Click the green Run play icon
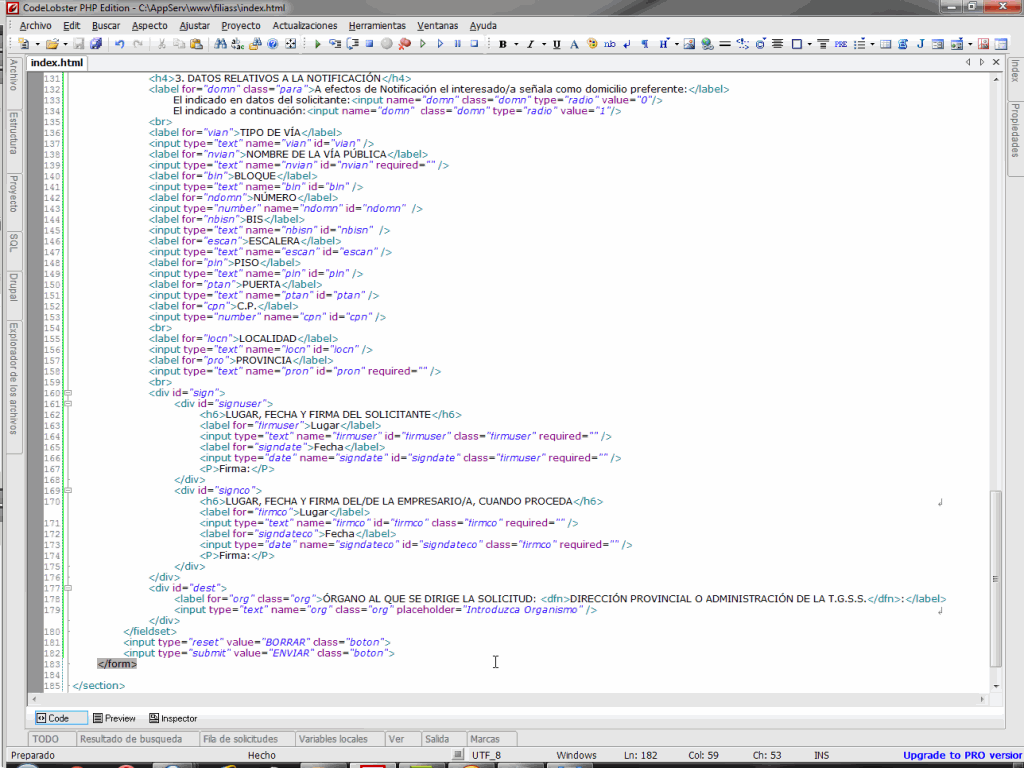This screenshot has height=768, width=1024. click(318, 44)
